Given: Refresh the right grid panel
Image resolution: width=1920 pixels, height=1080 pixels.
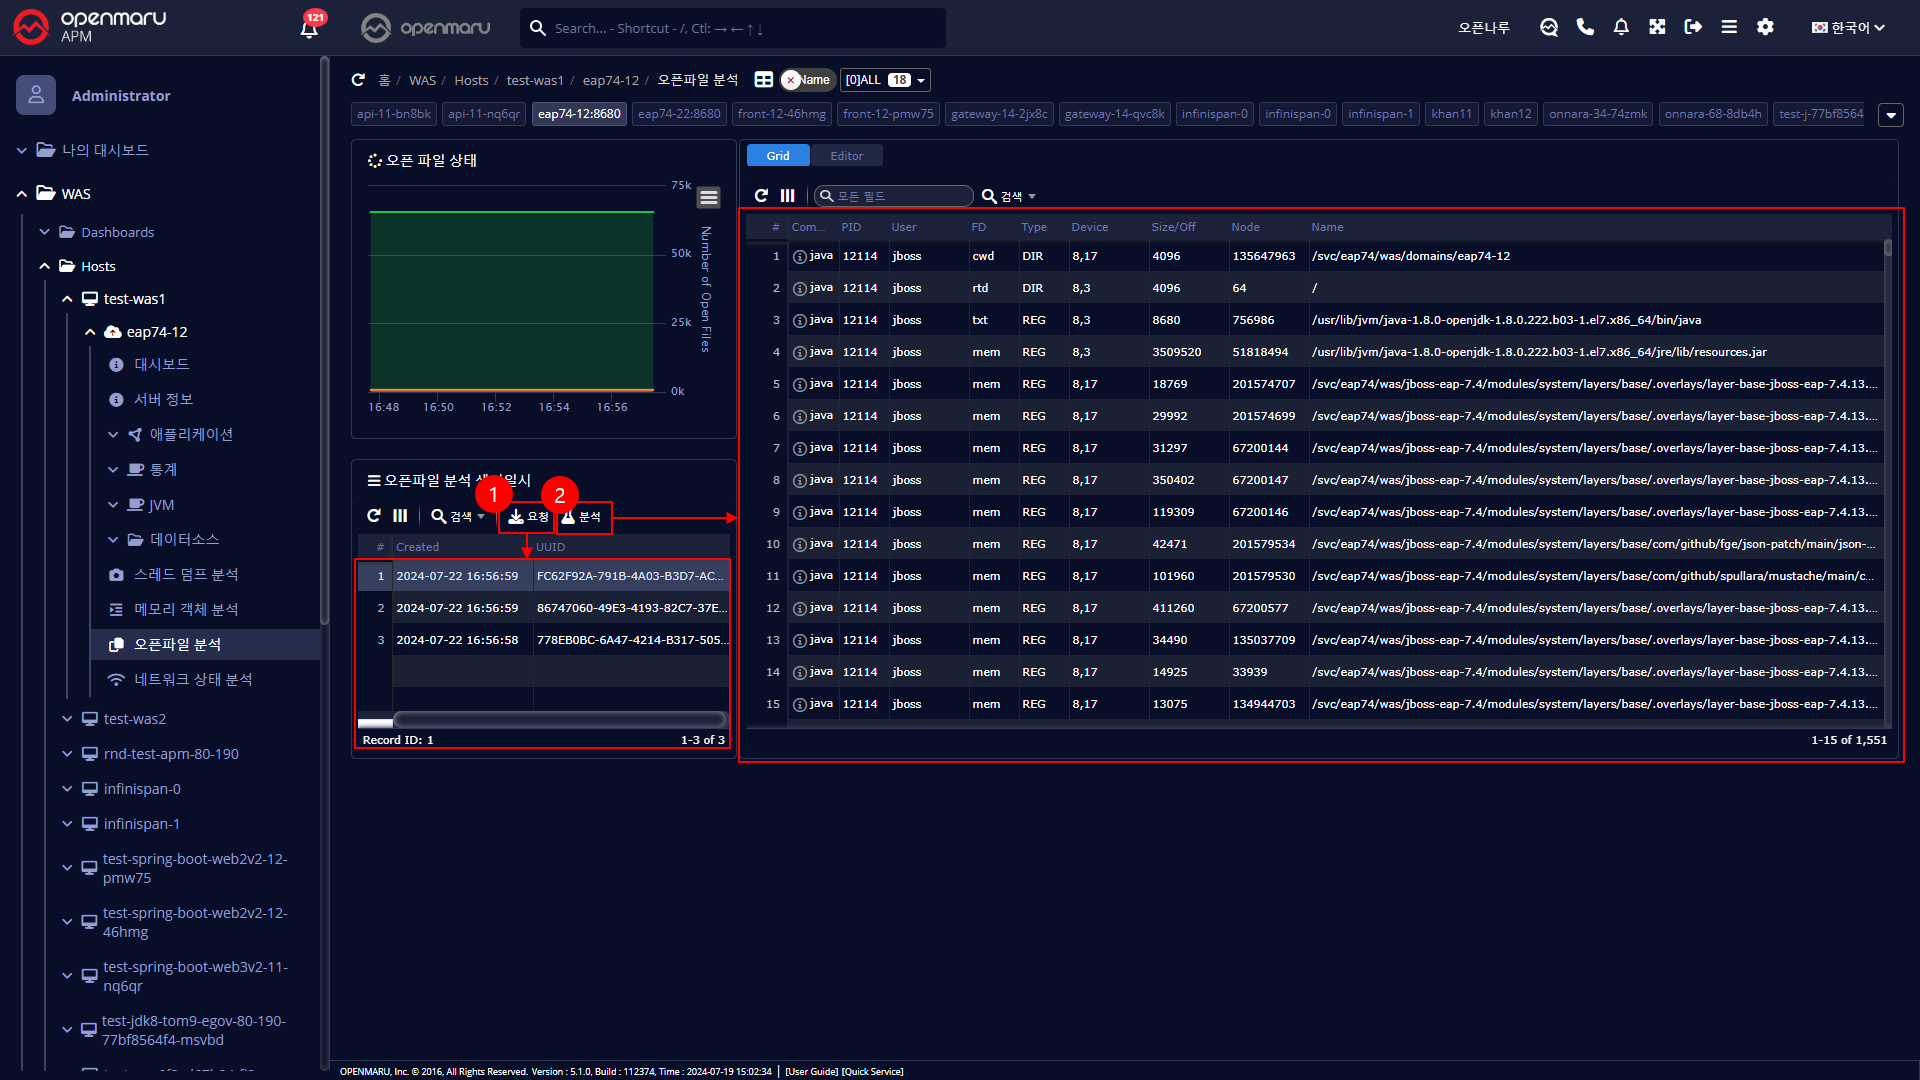Looking at the screenshot, I should pos(761,196).
